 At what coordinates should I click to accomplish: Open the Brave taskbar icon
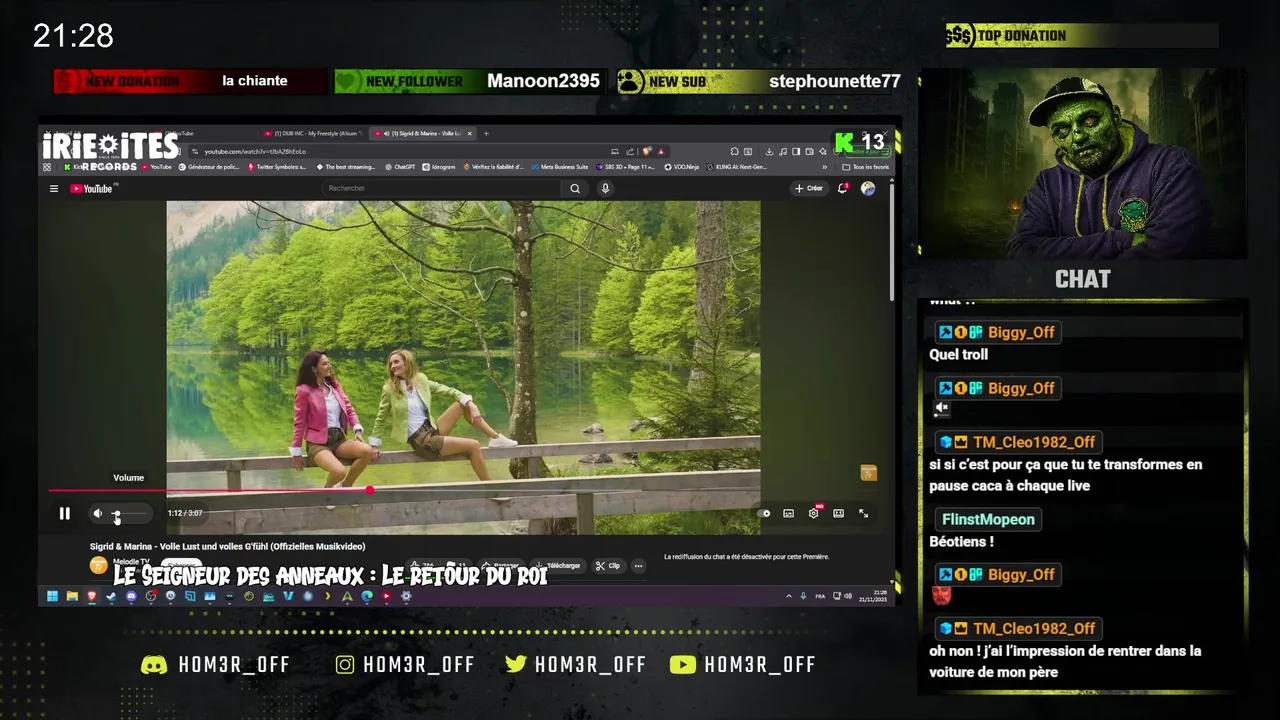point(91,596)
